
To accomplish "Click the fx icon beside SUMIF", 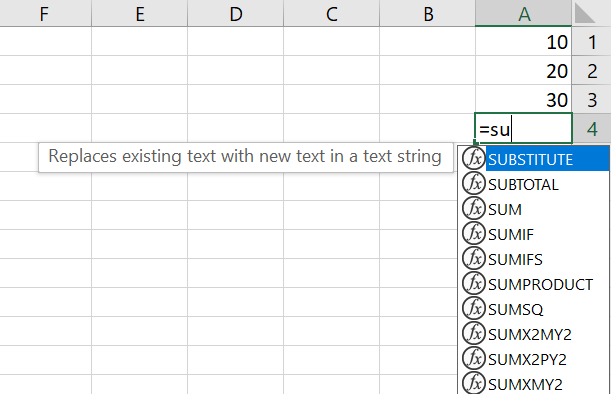I will tap(473, 233).
